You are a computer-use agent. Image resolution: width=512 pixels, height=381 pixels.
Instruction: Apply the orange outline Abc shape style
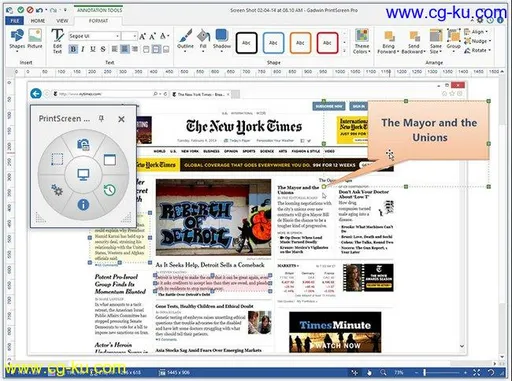coord(300,43)
